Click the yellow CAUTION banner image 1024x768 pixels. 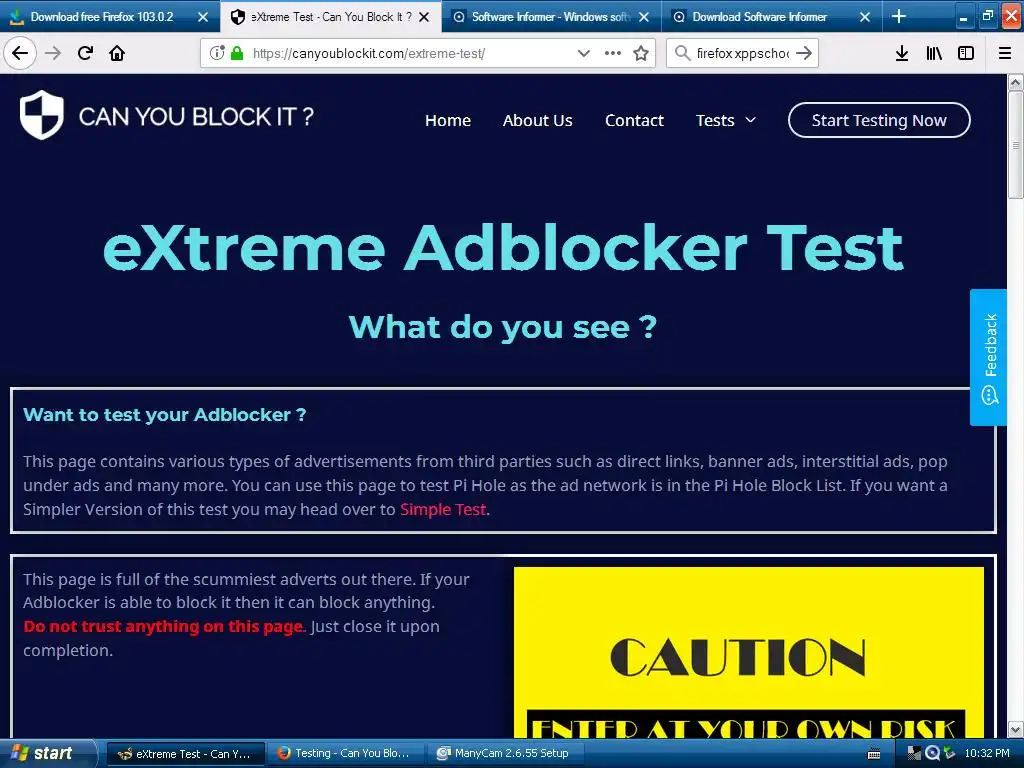pyautogui.click(x=748, y=652)
